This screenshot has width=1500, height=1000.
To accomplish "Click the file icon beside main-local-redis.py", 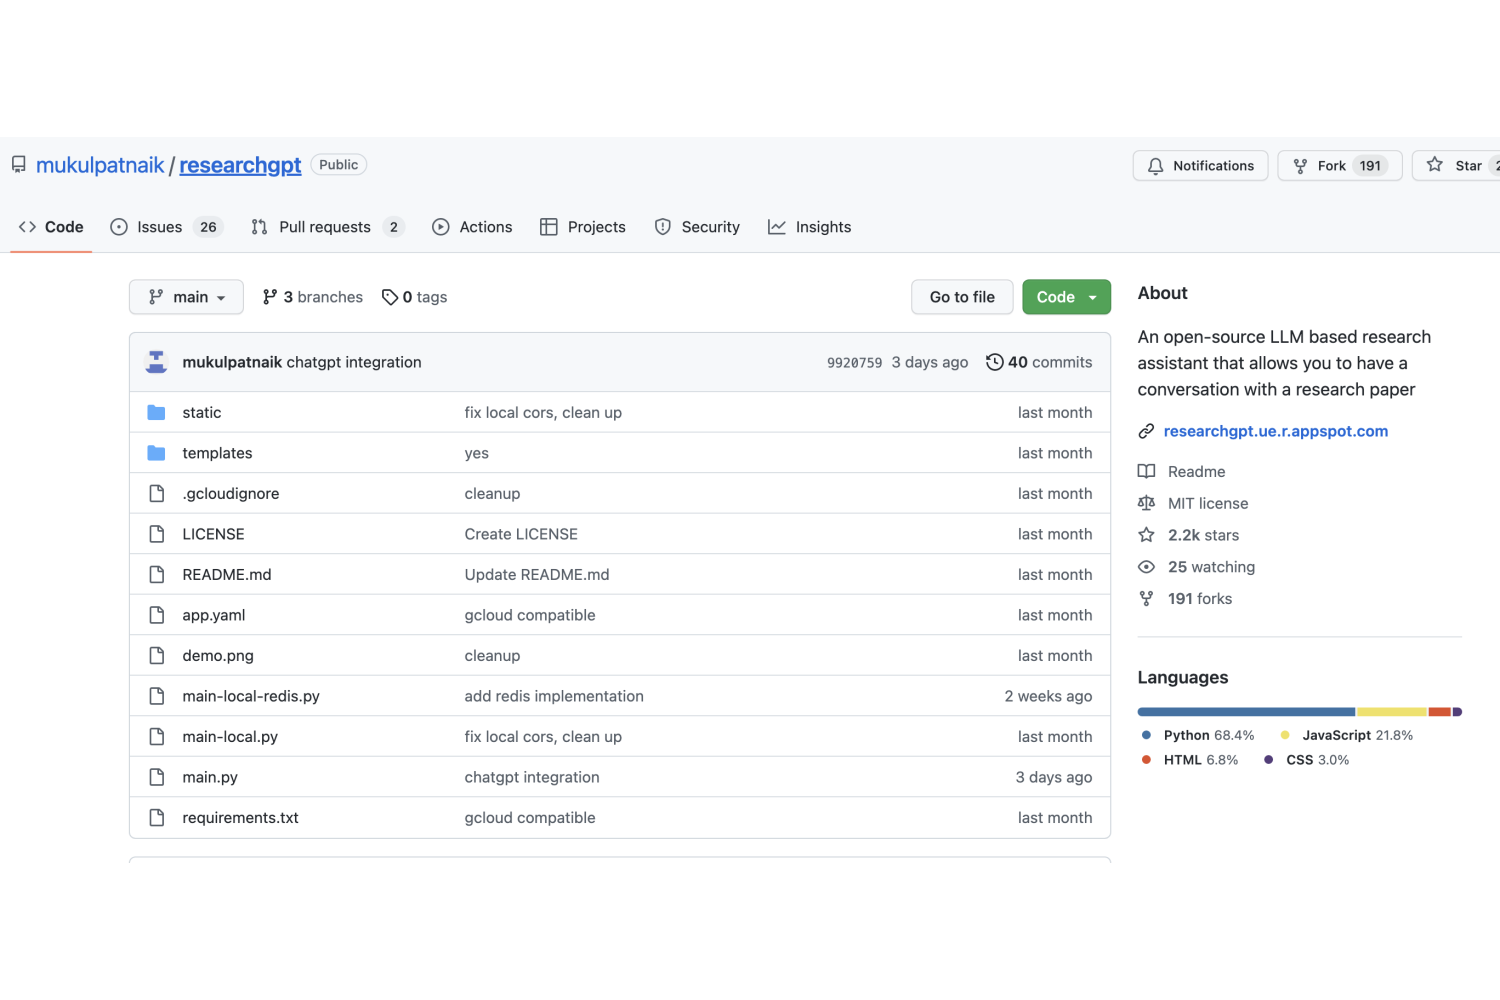I will click(156, 696).
